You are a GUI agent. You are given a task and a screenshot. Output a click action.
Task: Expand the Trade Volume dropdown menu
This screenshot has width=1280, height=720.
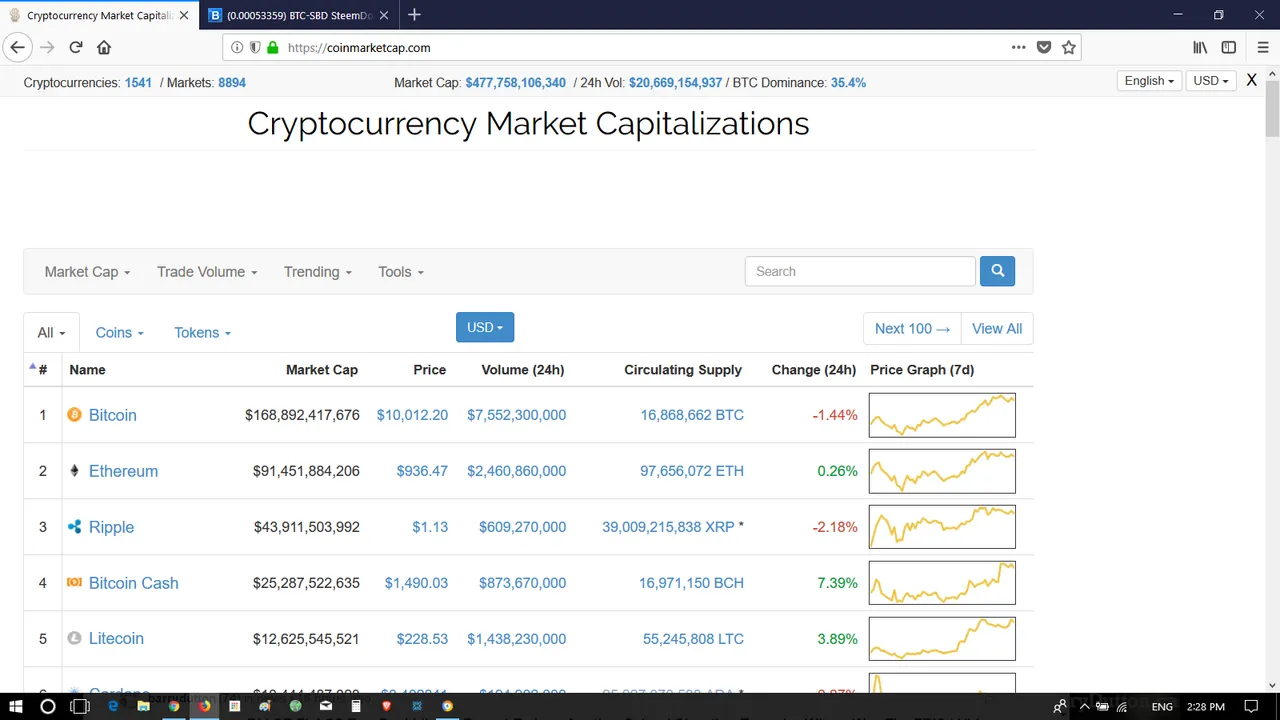point(207,272)
